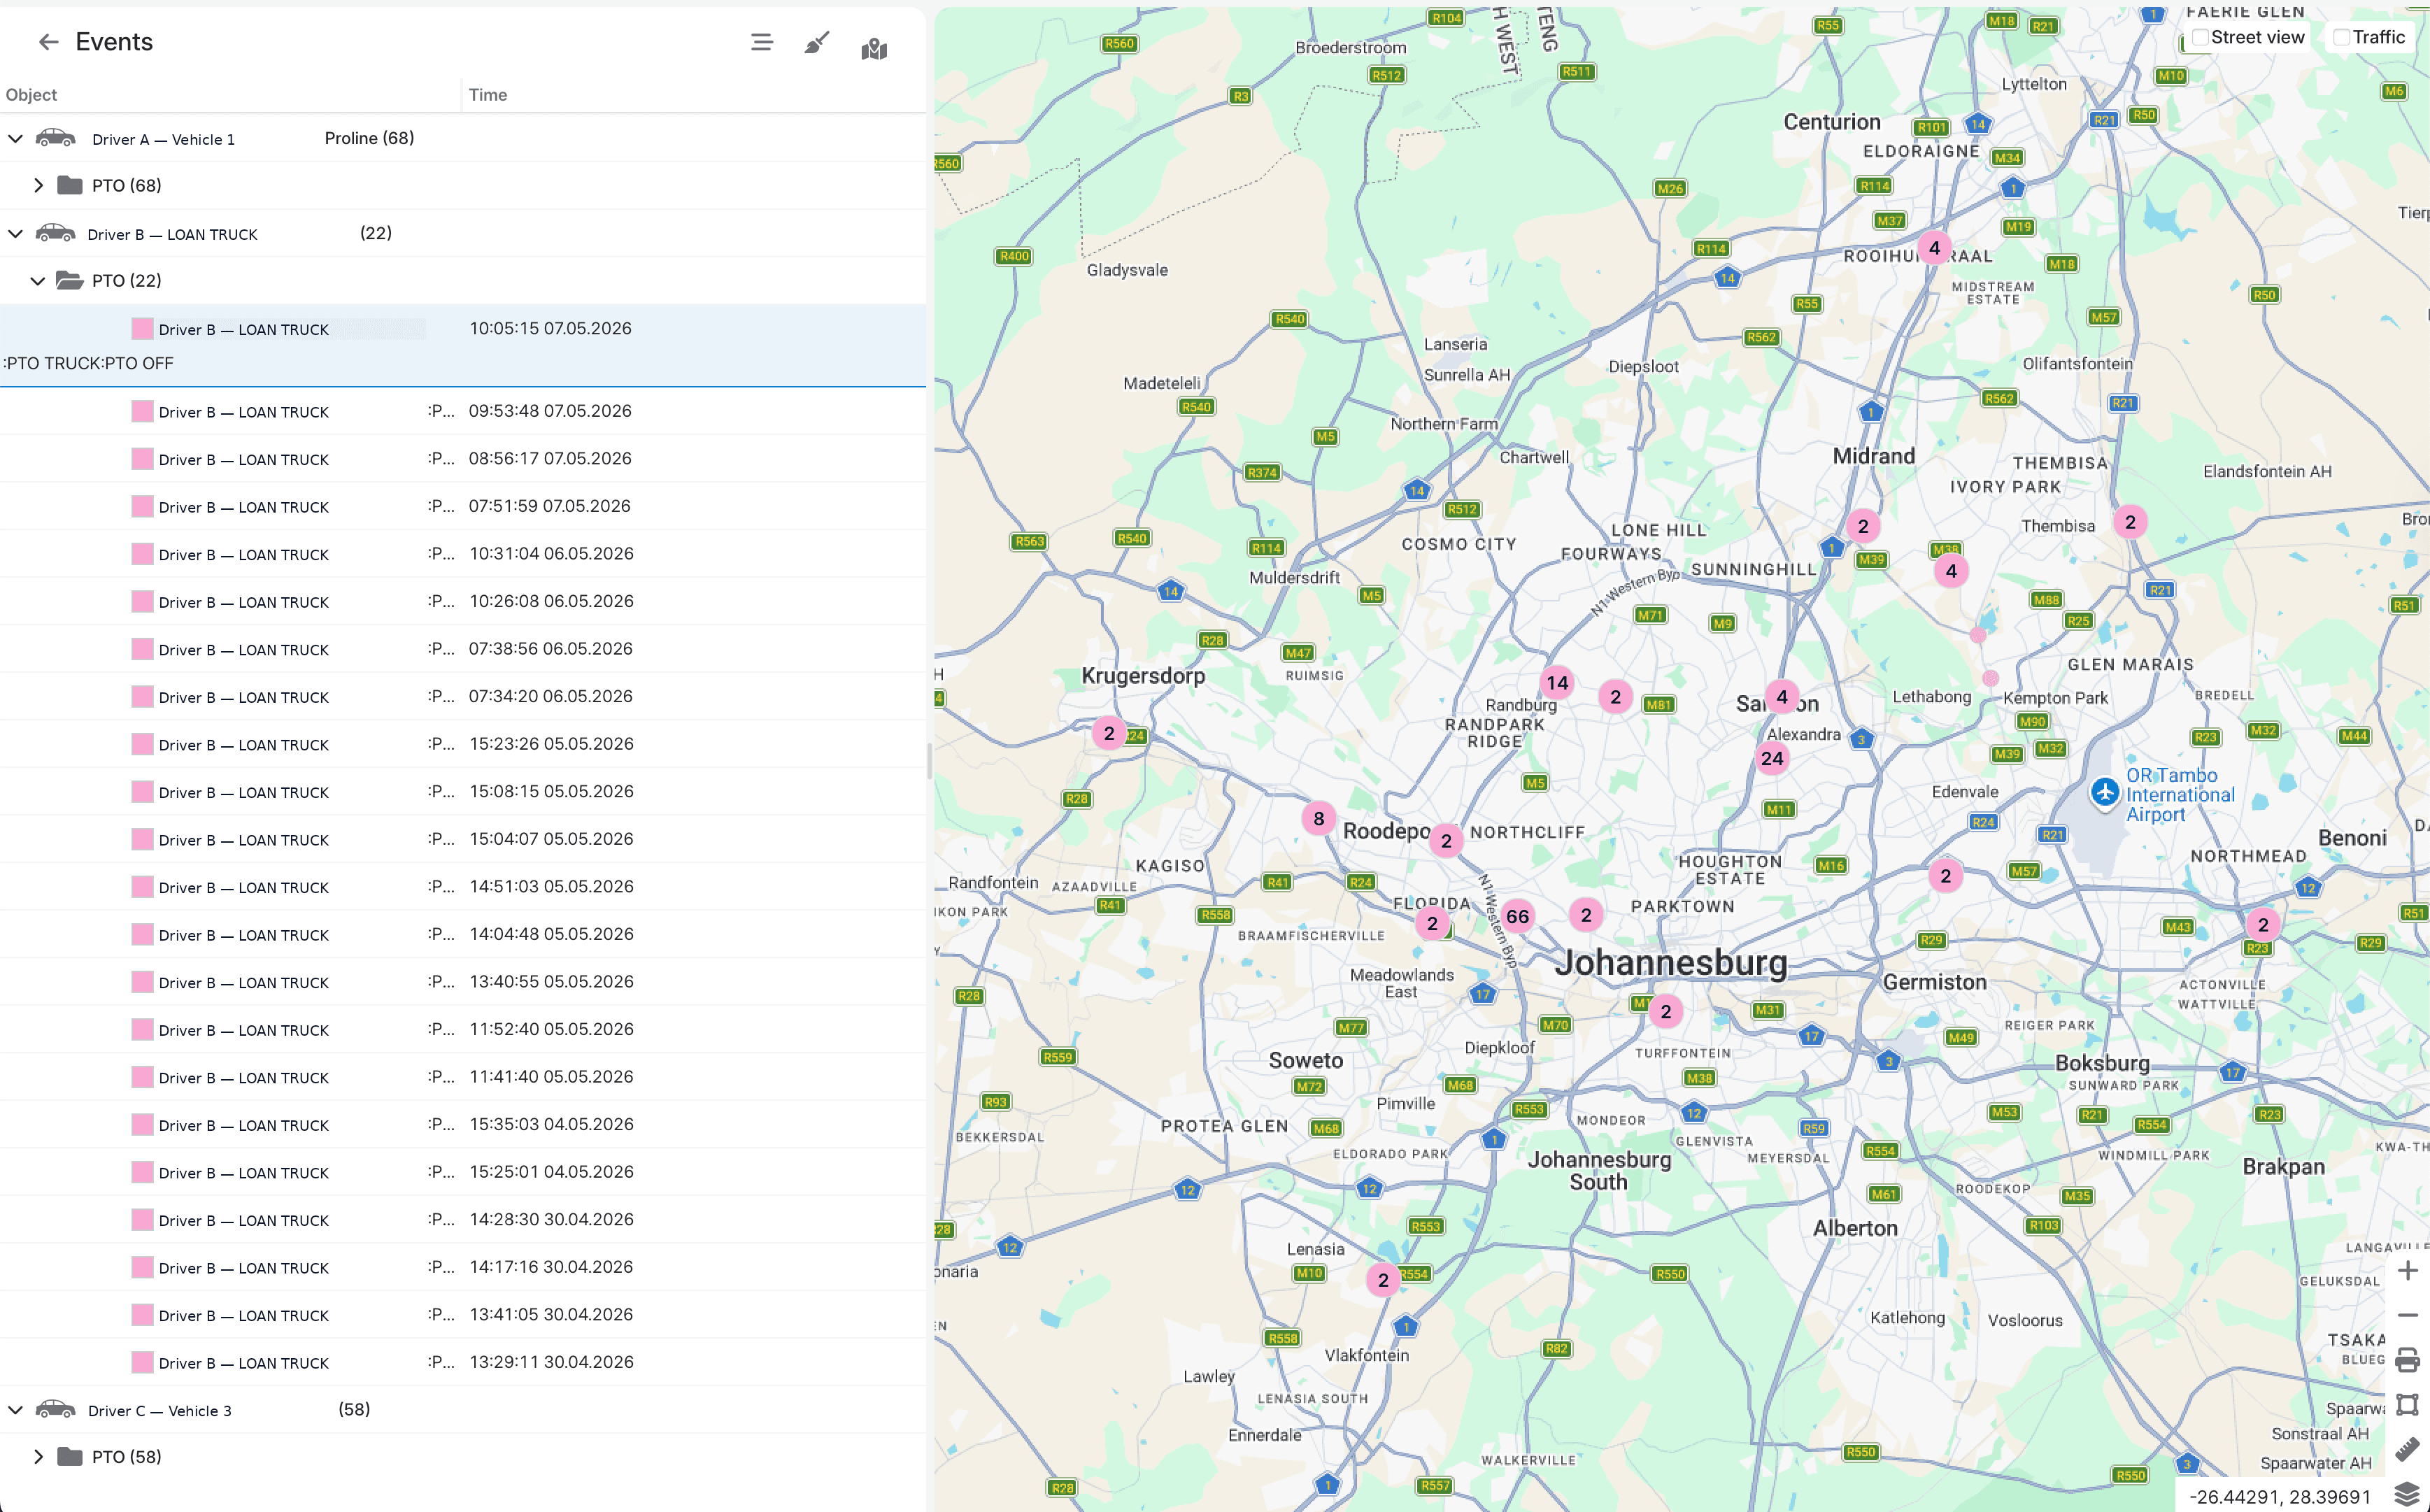Select event at 10:31:04 06.05.2026
This screenshot has height=1512, width=2430.
463,554
